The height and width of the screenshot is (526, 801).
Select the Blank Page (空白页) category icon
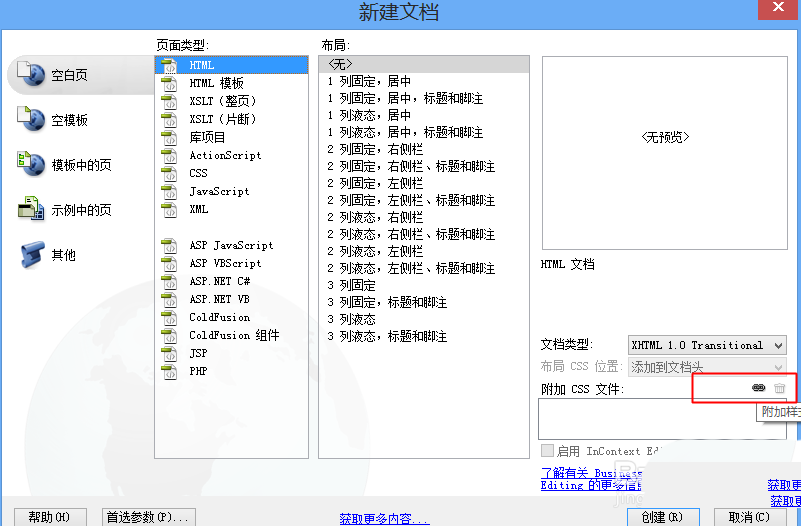32,75
